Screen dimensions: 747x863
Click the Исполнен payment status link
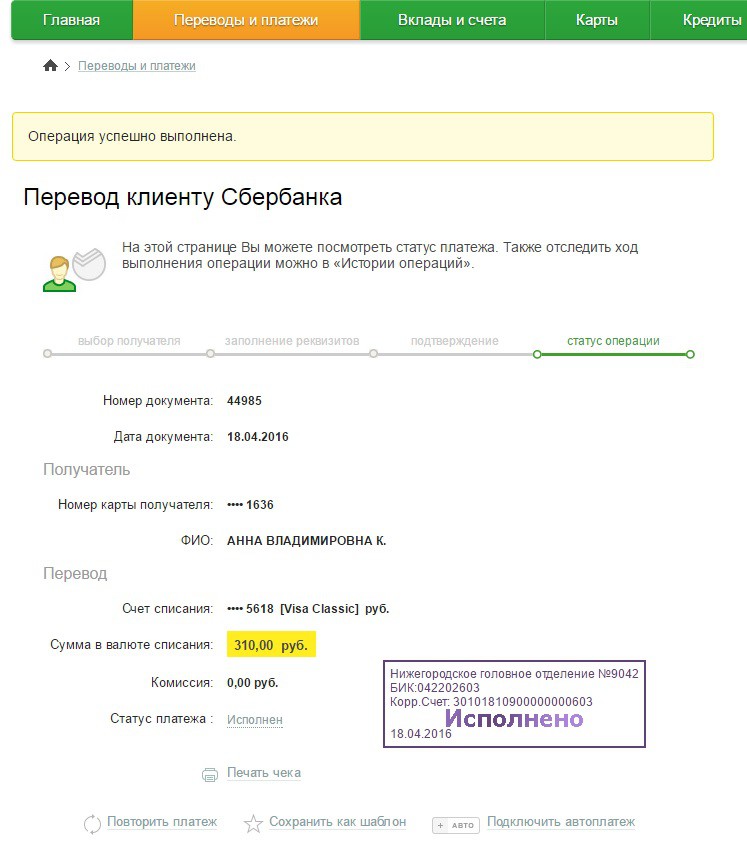tap(255, 720)
